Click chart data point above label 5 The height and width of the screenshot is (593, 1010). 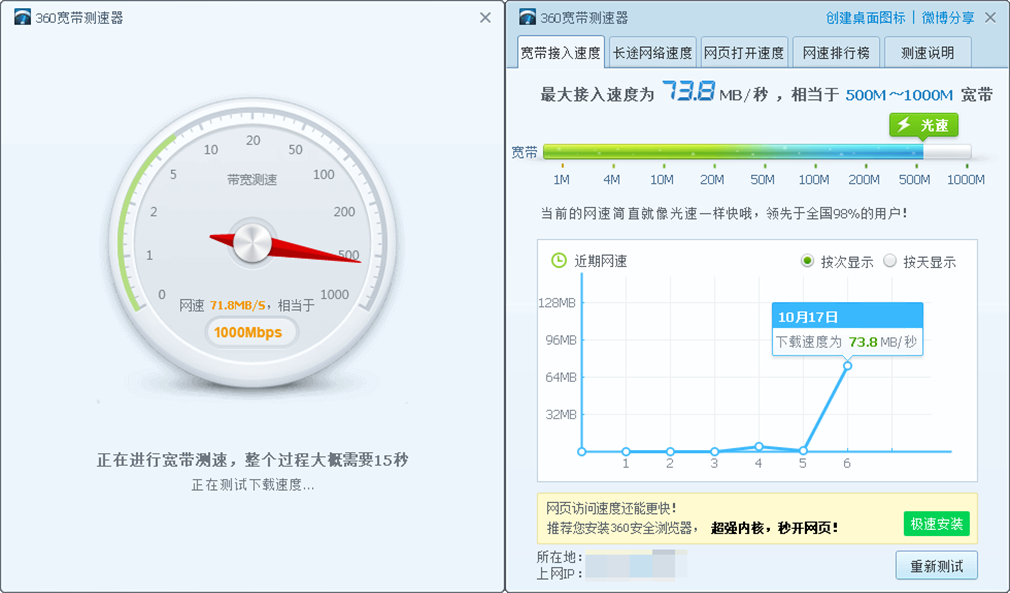point(803,451)
